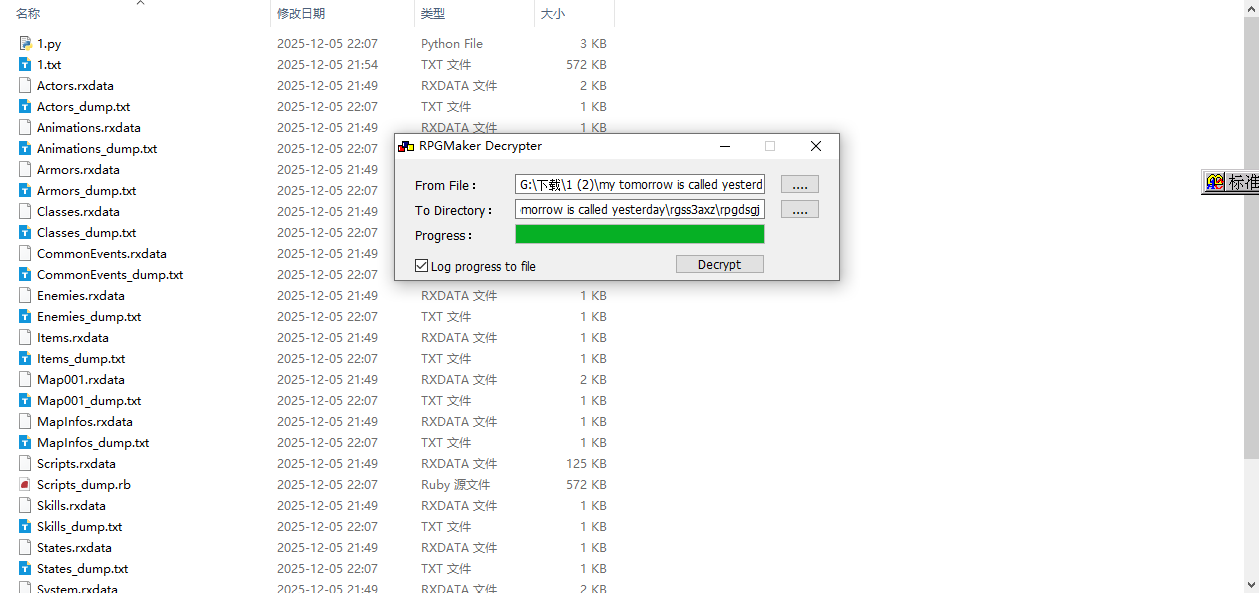This screenshot has height=593, width=1259.
Task: Click inside the From File path field
Action: [640, 185]
